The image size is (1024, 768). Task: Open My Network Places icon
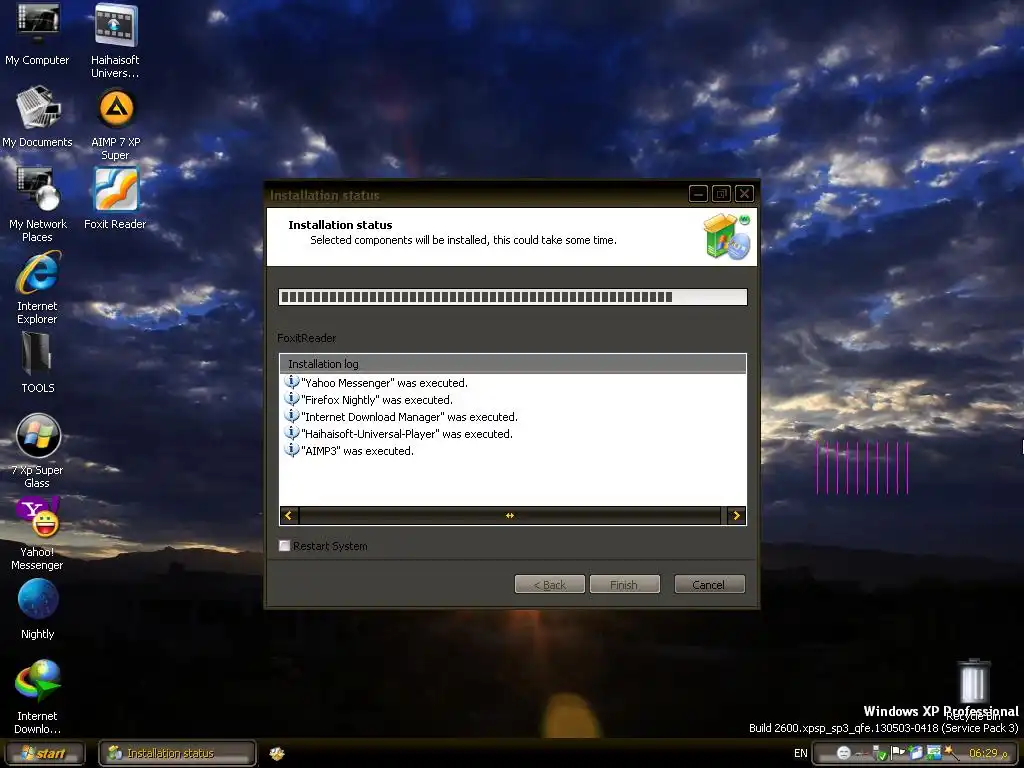point(37,204)
